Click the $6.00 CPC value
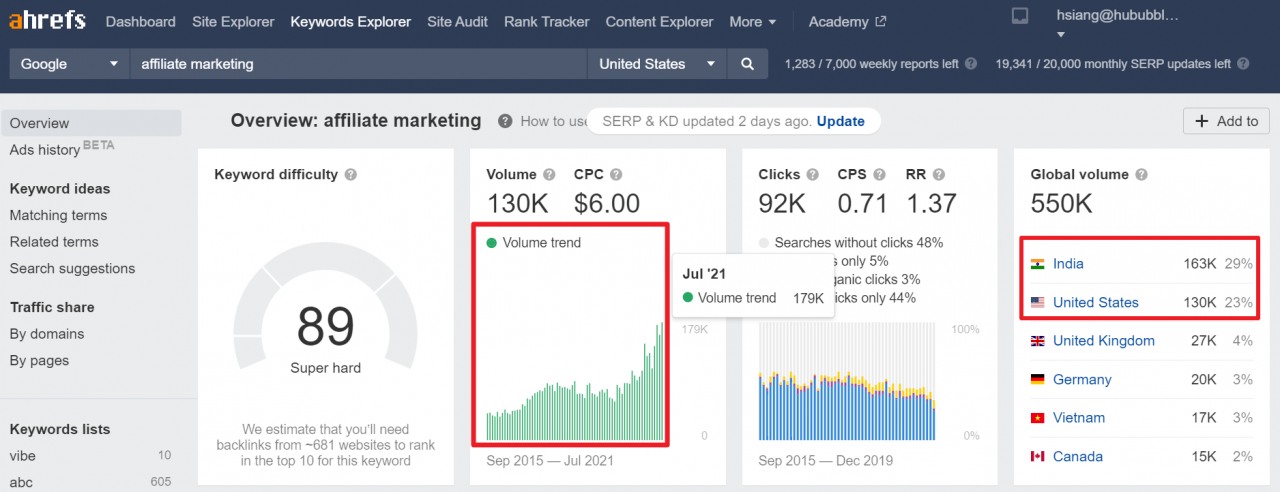The image size is (1280, 492). point(607,204)
